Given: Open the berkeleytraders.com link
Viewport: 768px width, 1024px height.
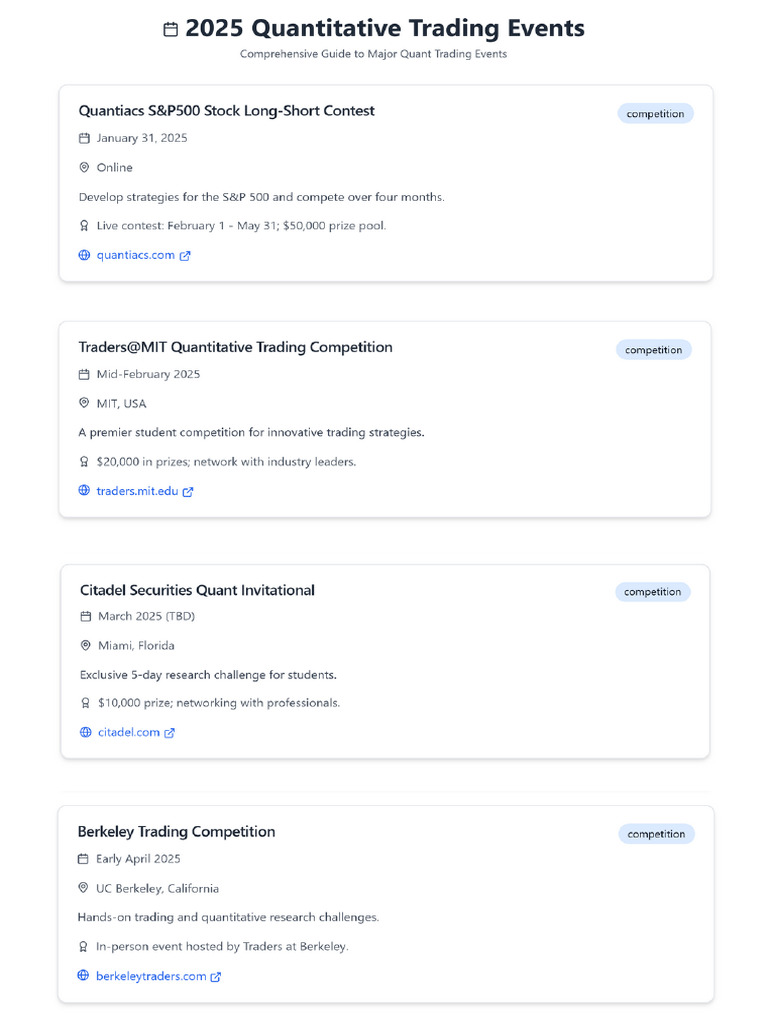Looking at the screenshot, I should coord(151,976).
